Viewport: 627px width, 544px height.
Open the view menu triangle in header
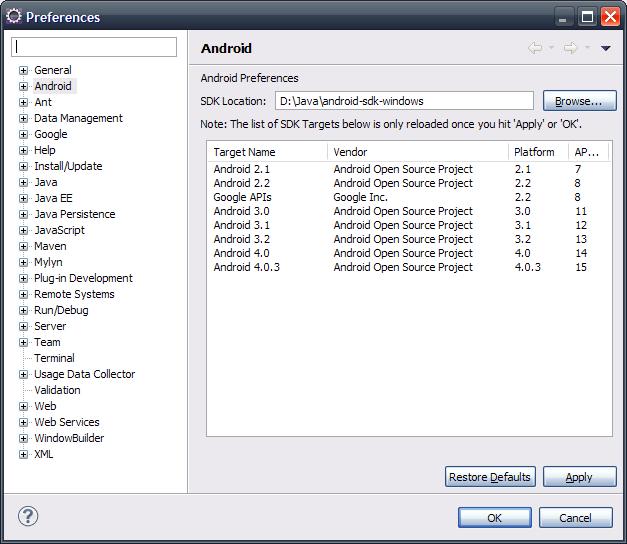click(605, 48)
